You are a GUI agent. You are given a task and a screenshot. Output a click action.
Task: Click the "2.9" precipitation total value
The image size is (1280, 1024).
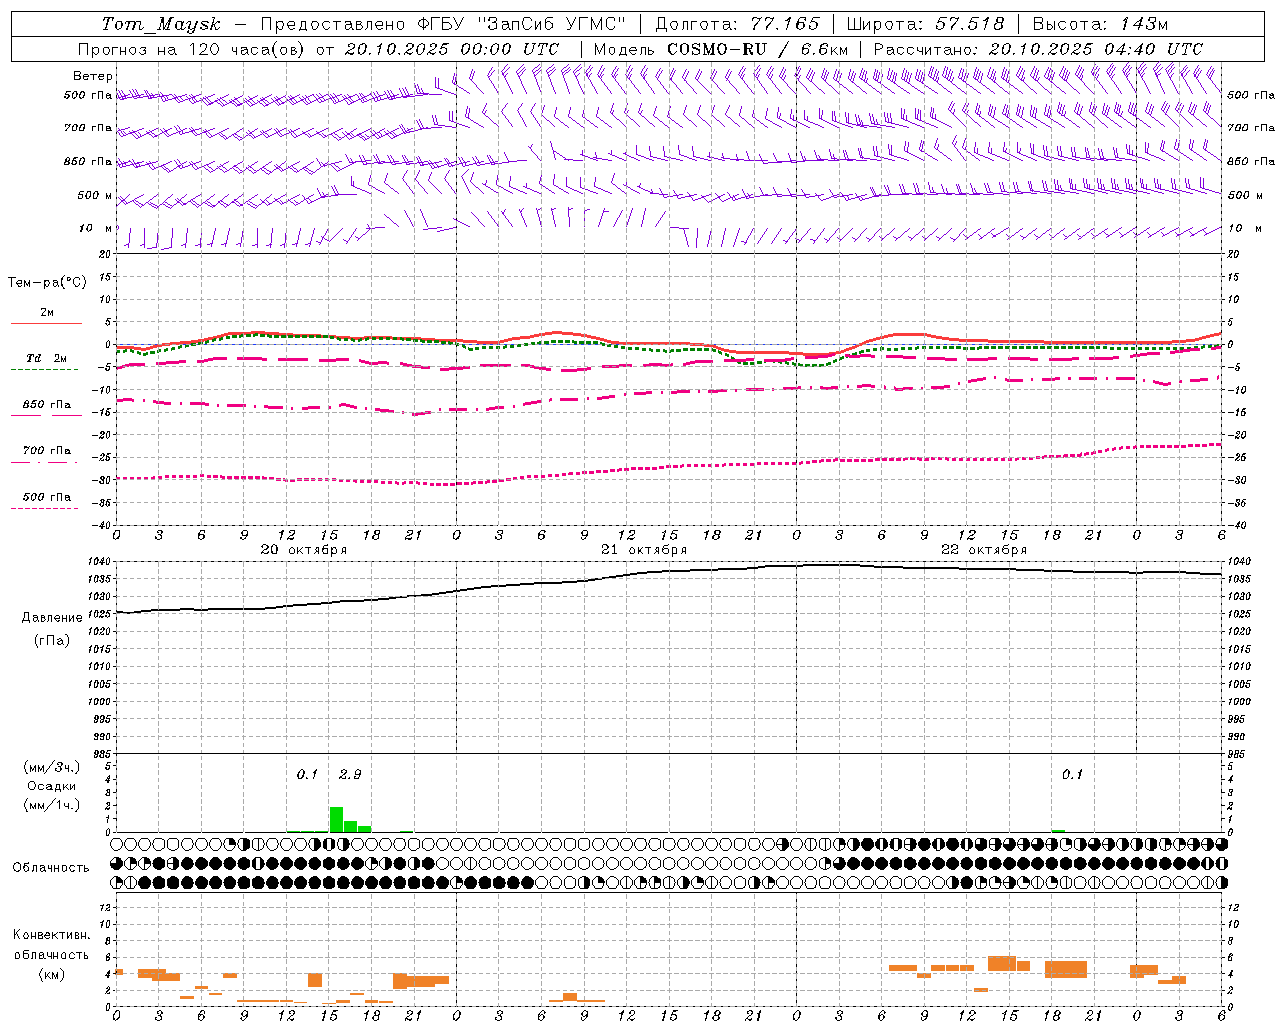[350, 775]
